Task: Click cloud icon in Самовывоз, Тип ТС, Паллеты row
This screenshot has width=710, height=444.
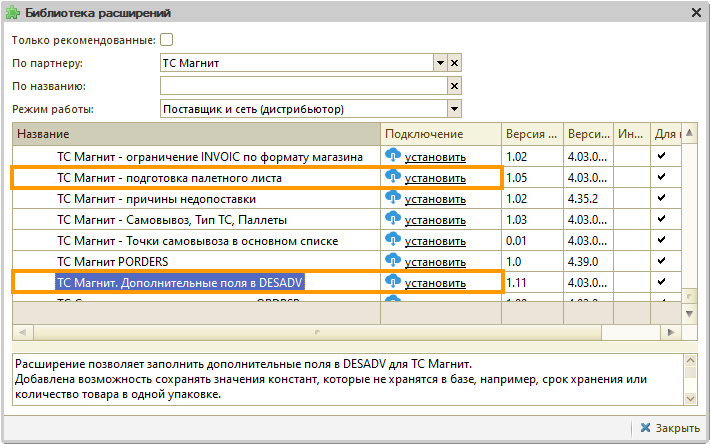Action: click(393, 218)
